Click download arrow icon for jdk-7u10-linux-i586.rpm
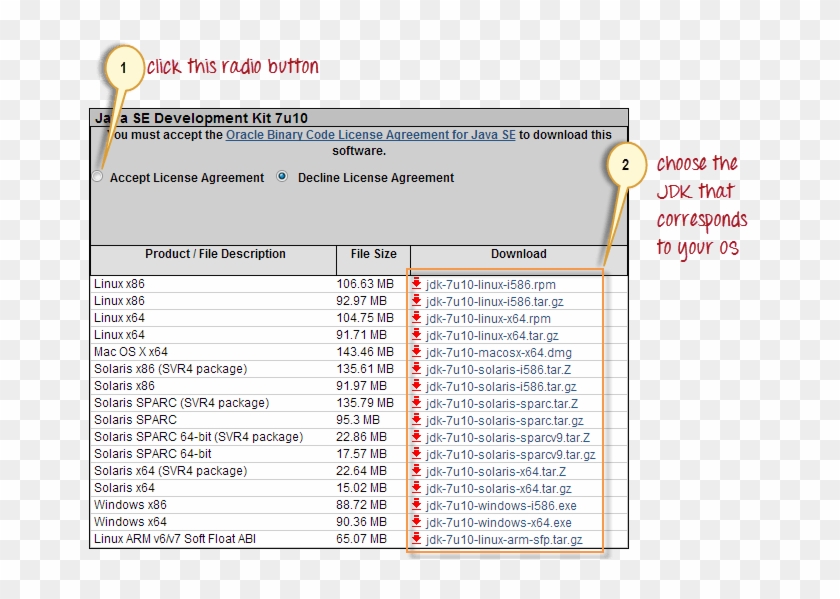This screenshot has height=599, width=840. point(416,283)
